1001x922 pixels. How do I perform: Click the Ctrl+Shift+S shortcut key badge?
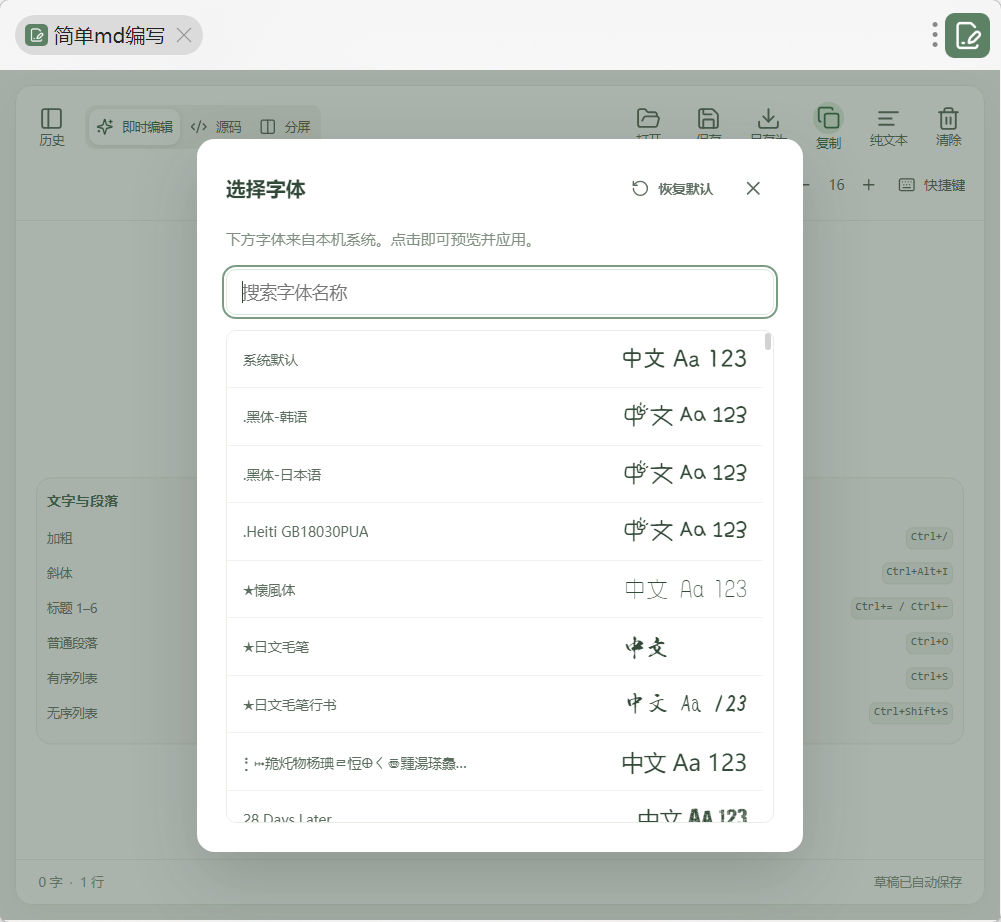coord(910,712)
